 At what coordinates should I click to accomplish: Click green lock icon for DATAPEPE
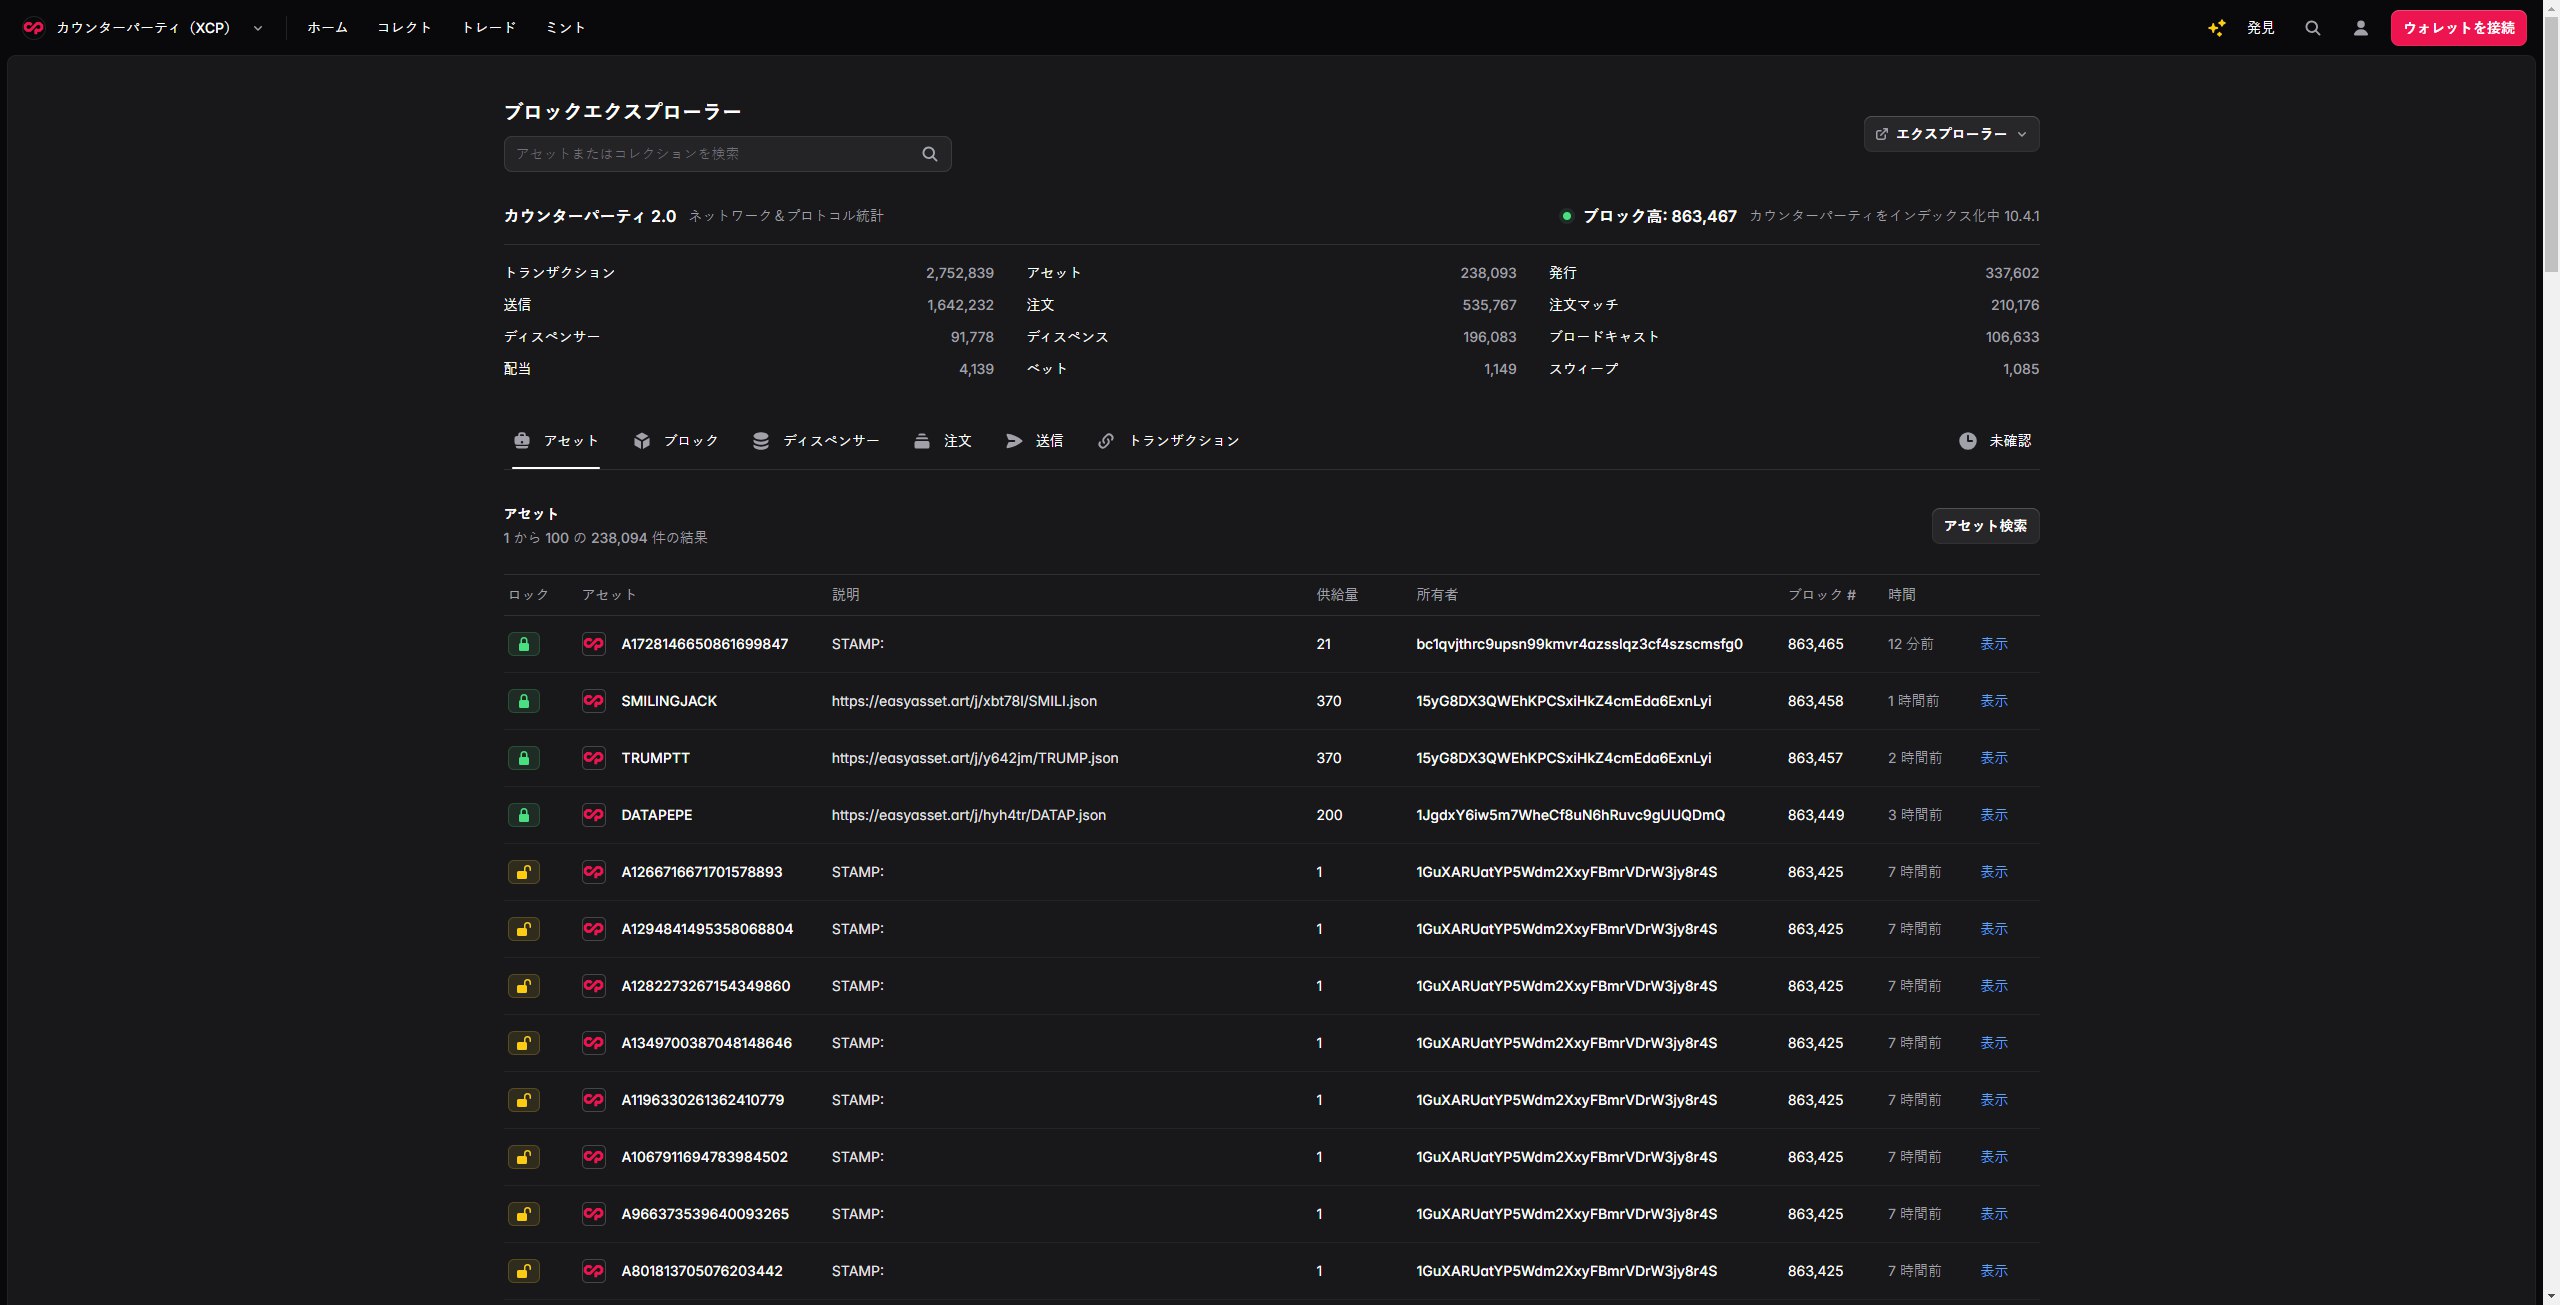[x=523, y=815]
